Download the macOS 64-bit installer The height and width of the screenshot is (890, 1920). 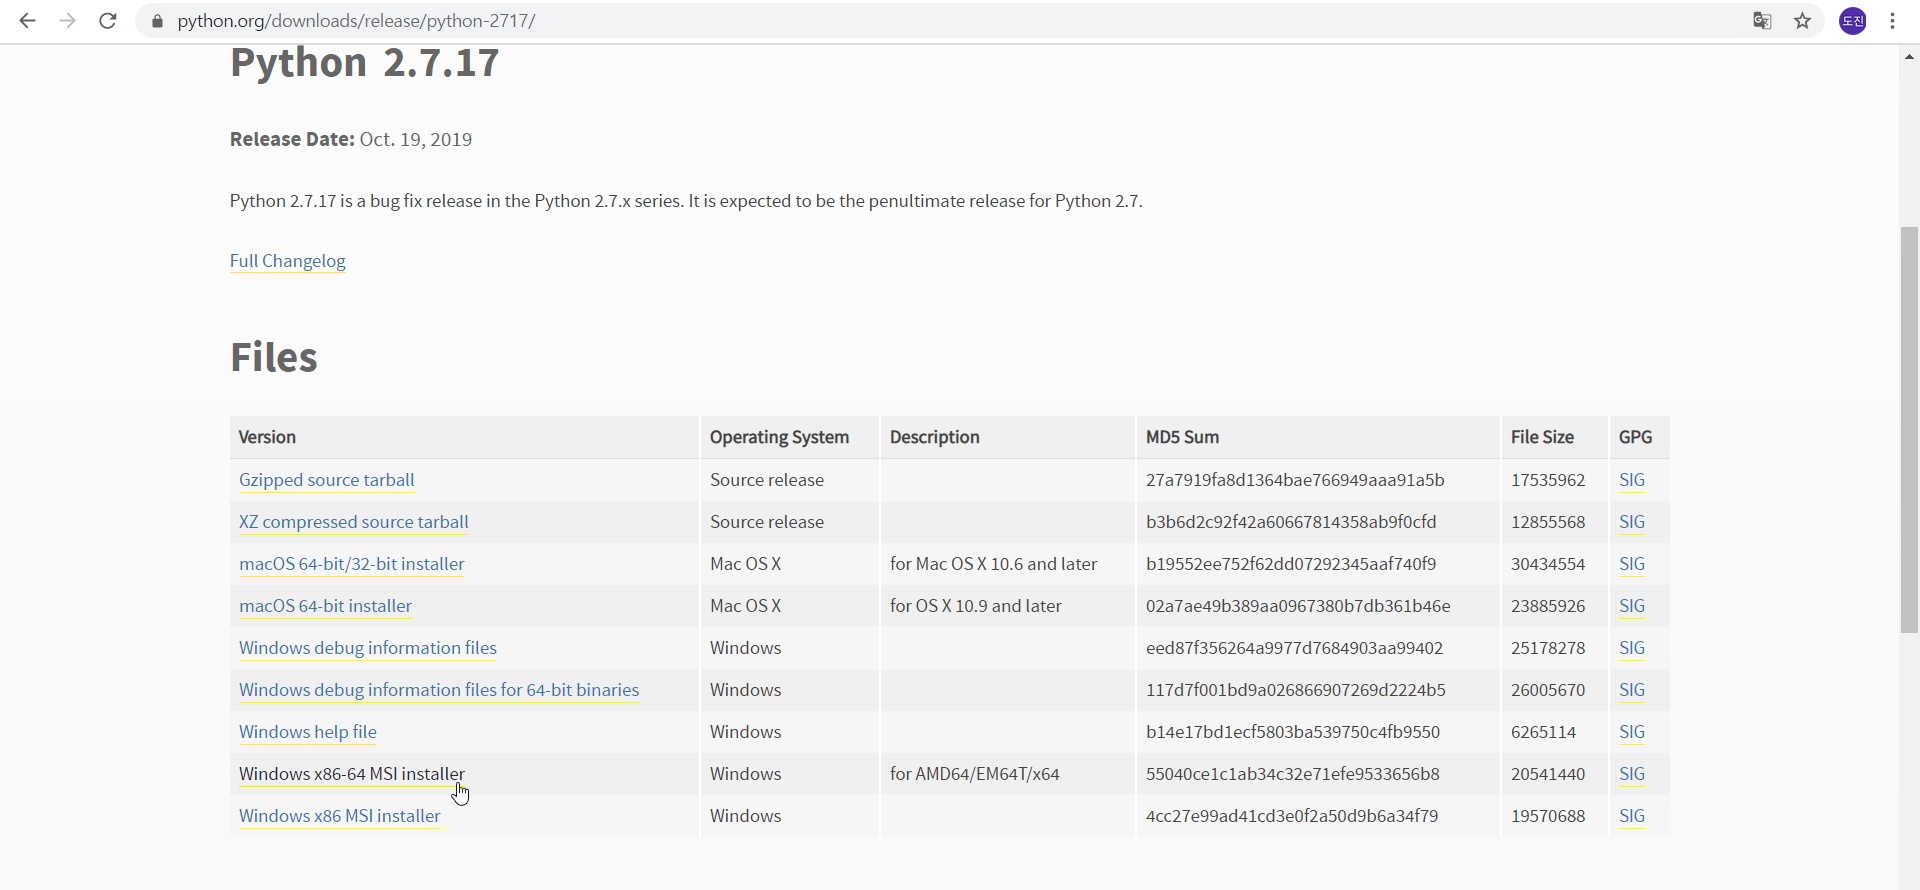[325, 606]
